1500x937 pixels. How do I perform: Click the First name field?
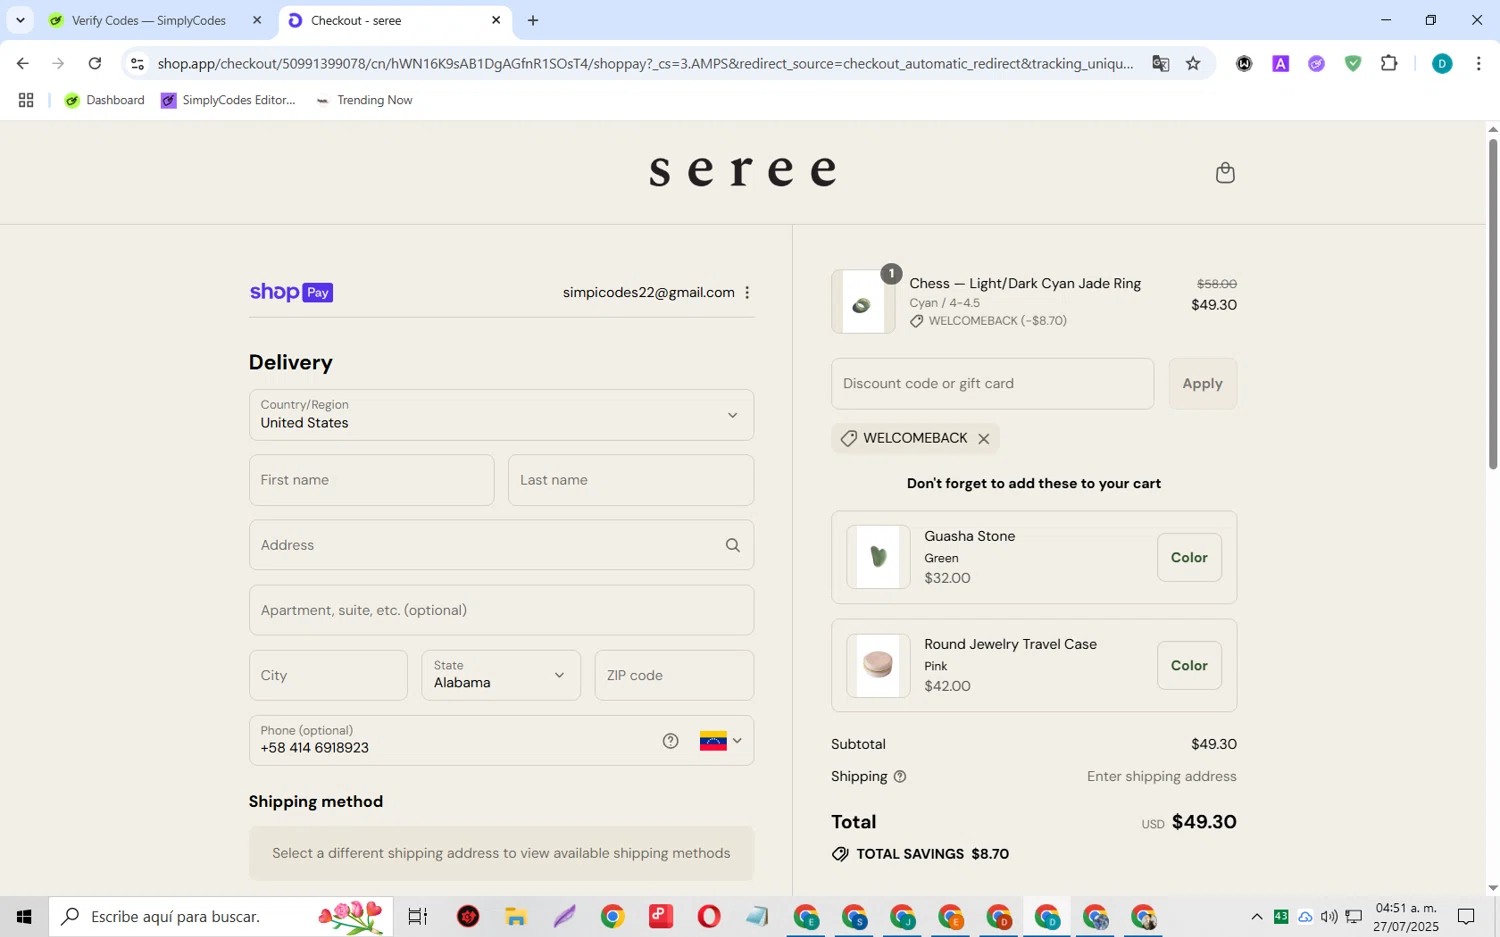tap(371, 480)
